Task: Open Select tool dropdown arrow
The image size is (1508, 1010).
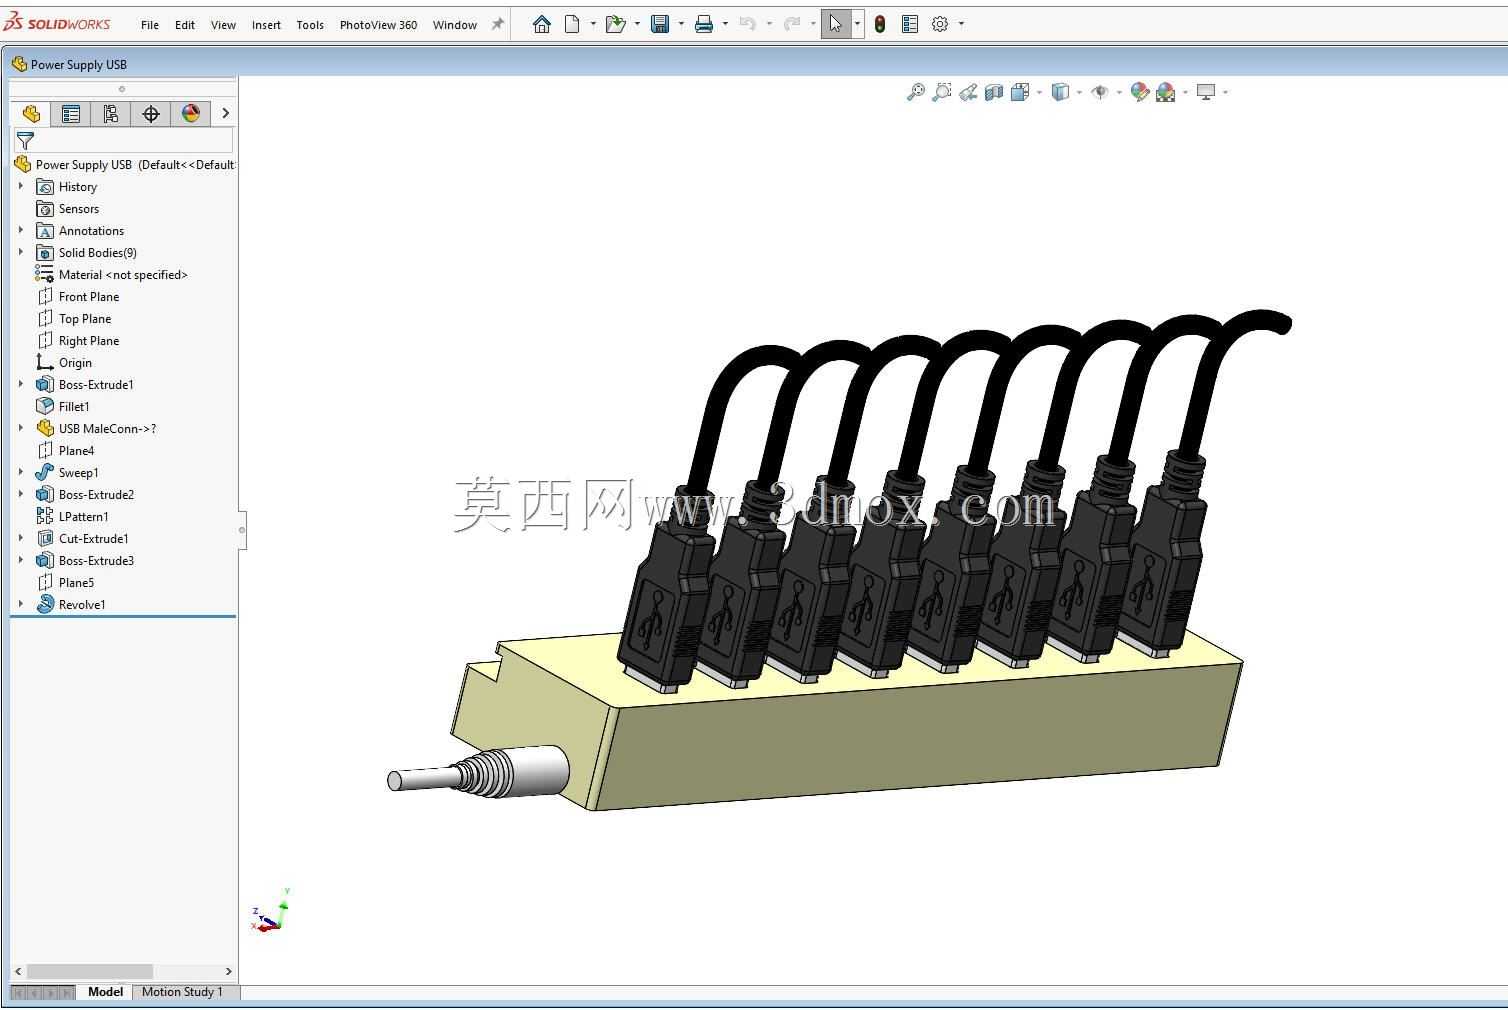Action: [857, 24]
